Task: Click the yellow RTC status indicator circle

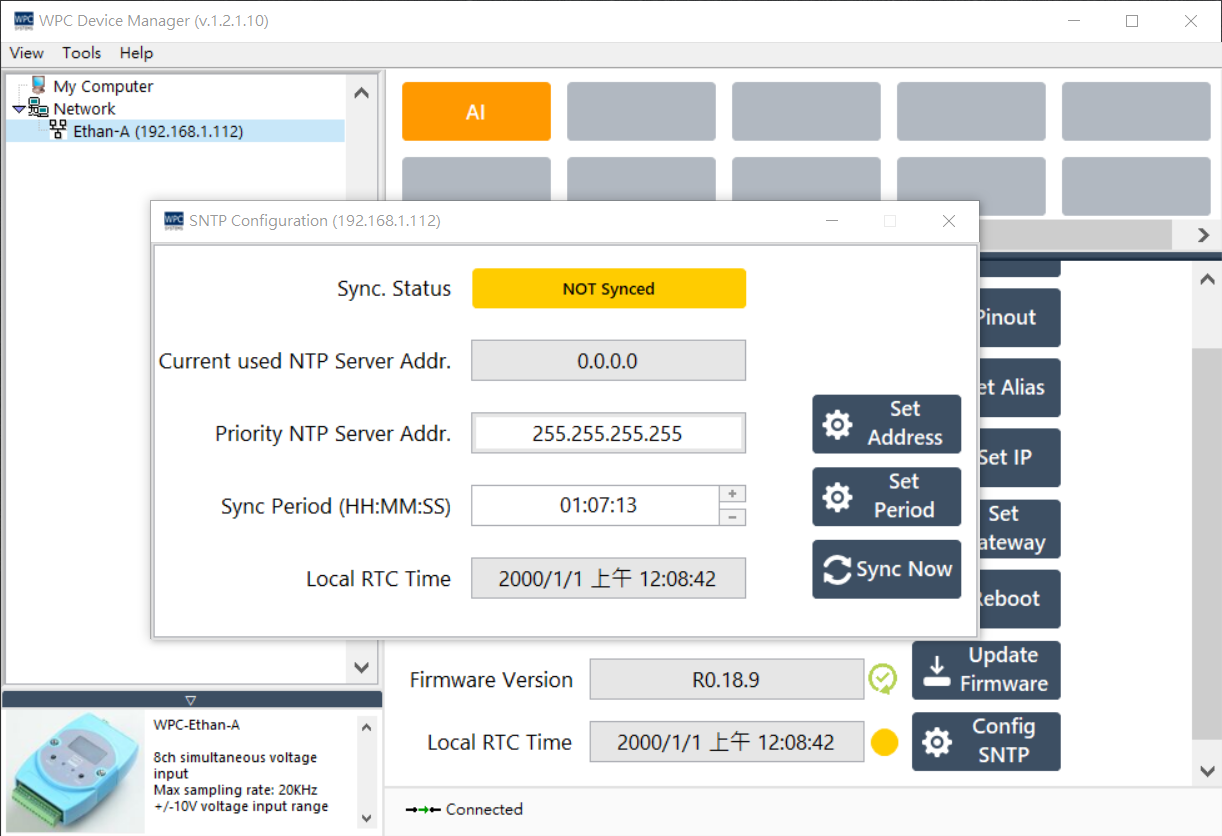Action: 884,742
